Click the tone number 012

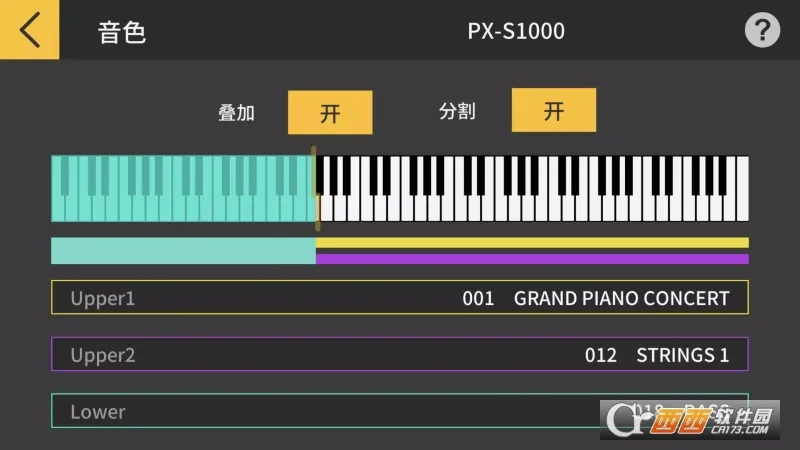601,355
